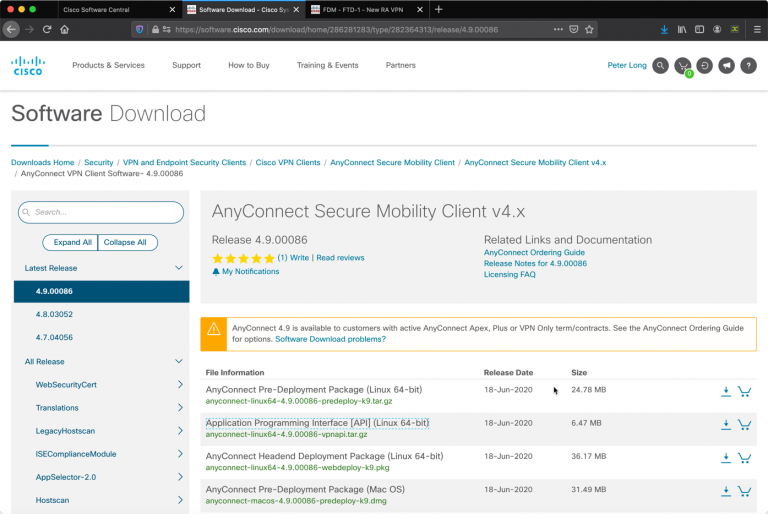768x514 pixels.
Task: Open the Firefox hamburger menu
Action: tap(757, 29)
